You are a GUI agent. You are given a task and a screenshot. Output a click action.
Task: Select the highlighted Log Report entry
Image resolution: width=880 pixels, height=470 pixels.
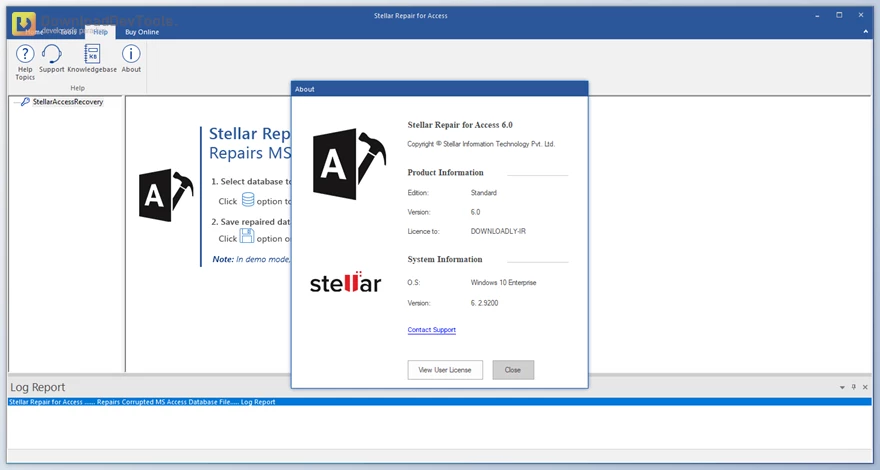[x=439, y=402]
